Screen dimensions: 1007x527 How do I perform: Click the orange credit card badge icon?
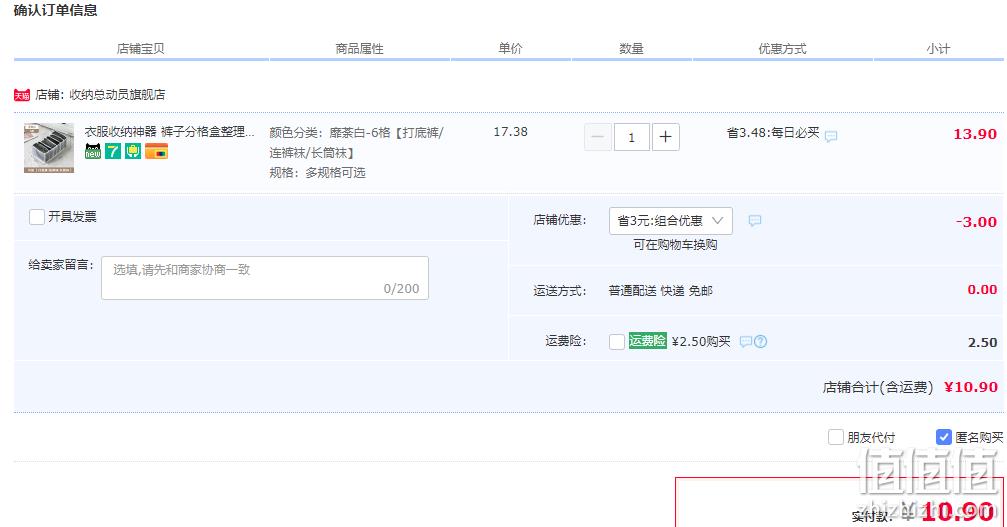(x=156, y=151)
